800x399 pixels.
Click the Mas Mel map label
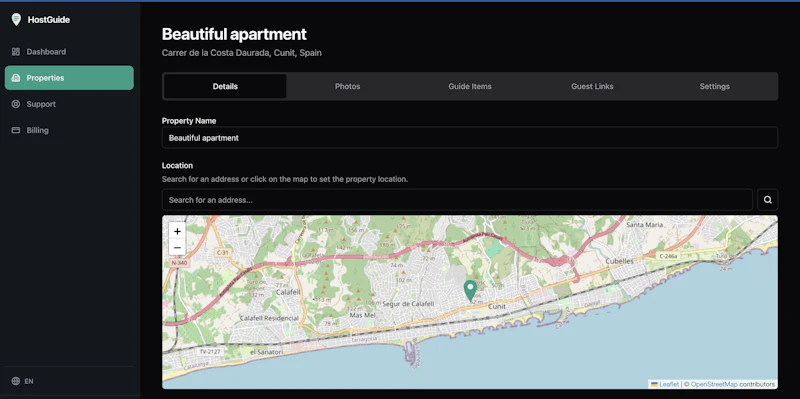click(362, 315)
